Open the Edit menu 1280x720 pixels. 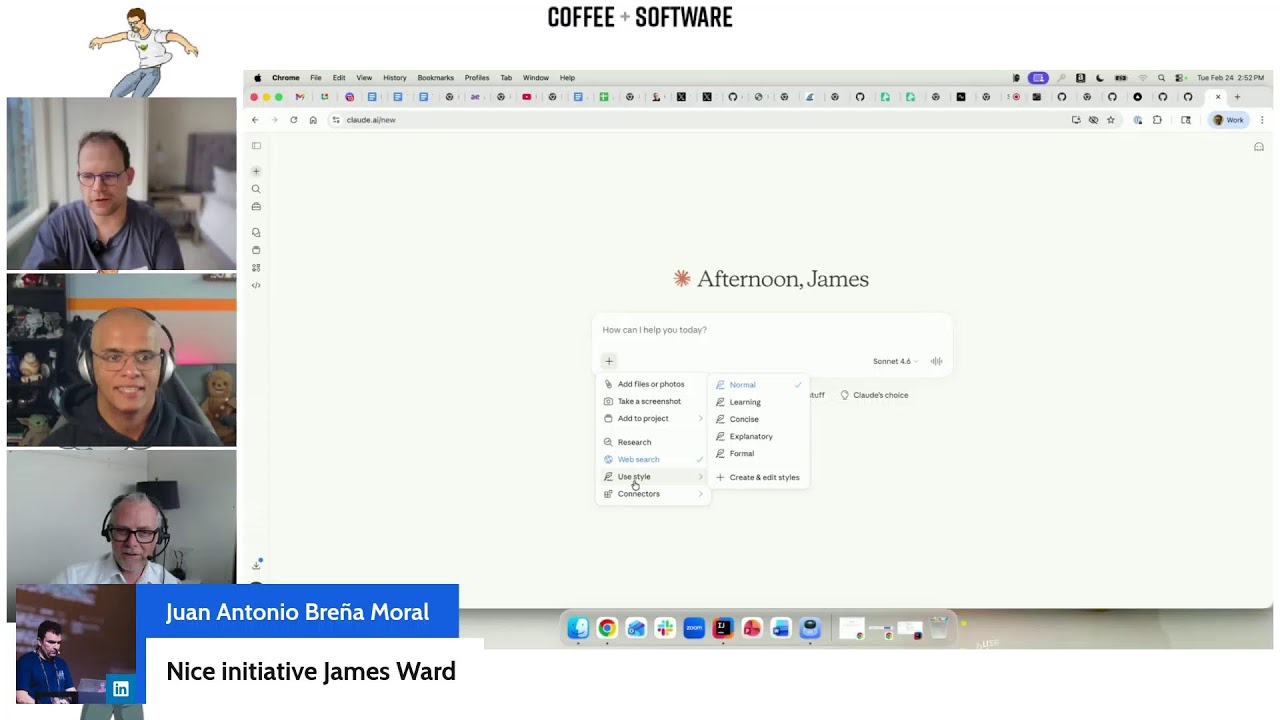(339, 77)
